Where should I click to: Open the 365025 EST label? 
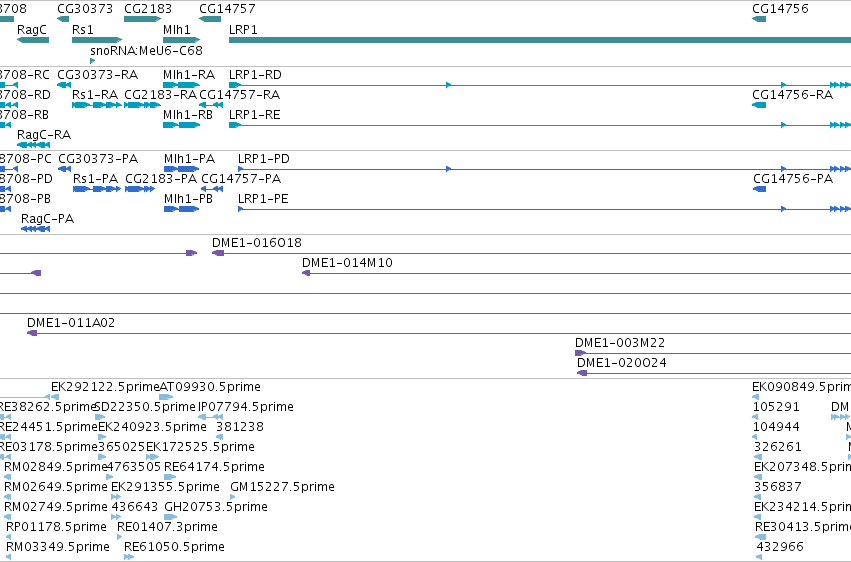tap(122, 447)
